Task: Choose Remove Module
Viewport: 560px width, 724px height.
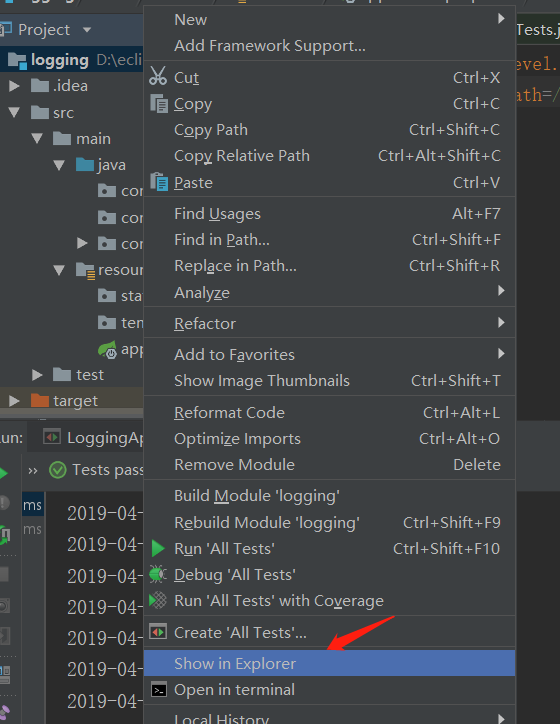Action: (x=330, y=464)
